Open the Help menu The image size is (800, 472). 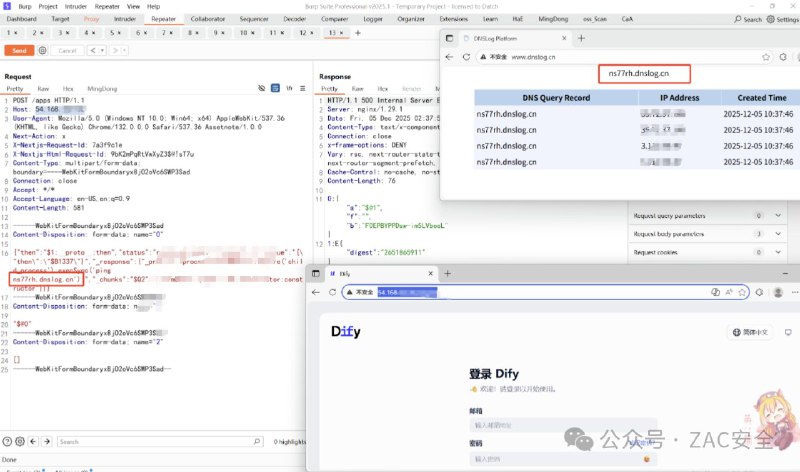(x=154, y=7)
